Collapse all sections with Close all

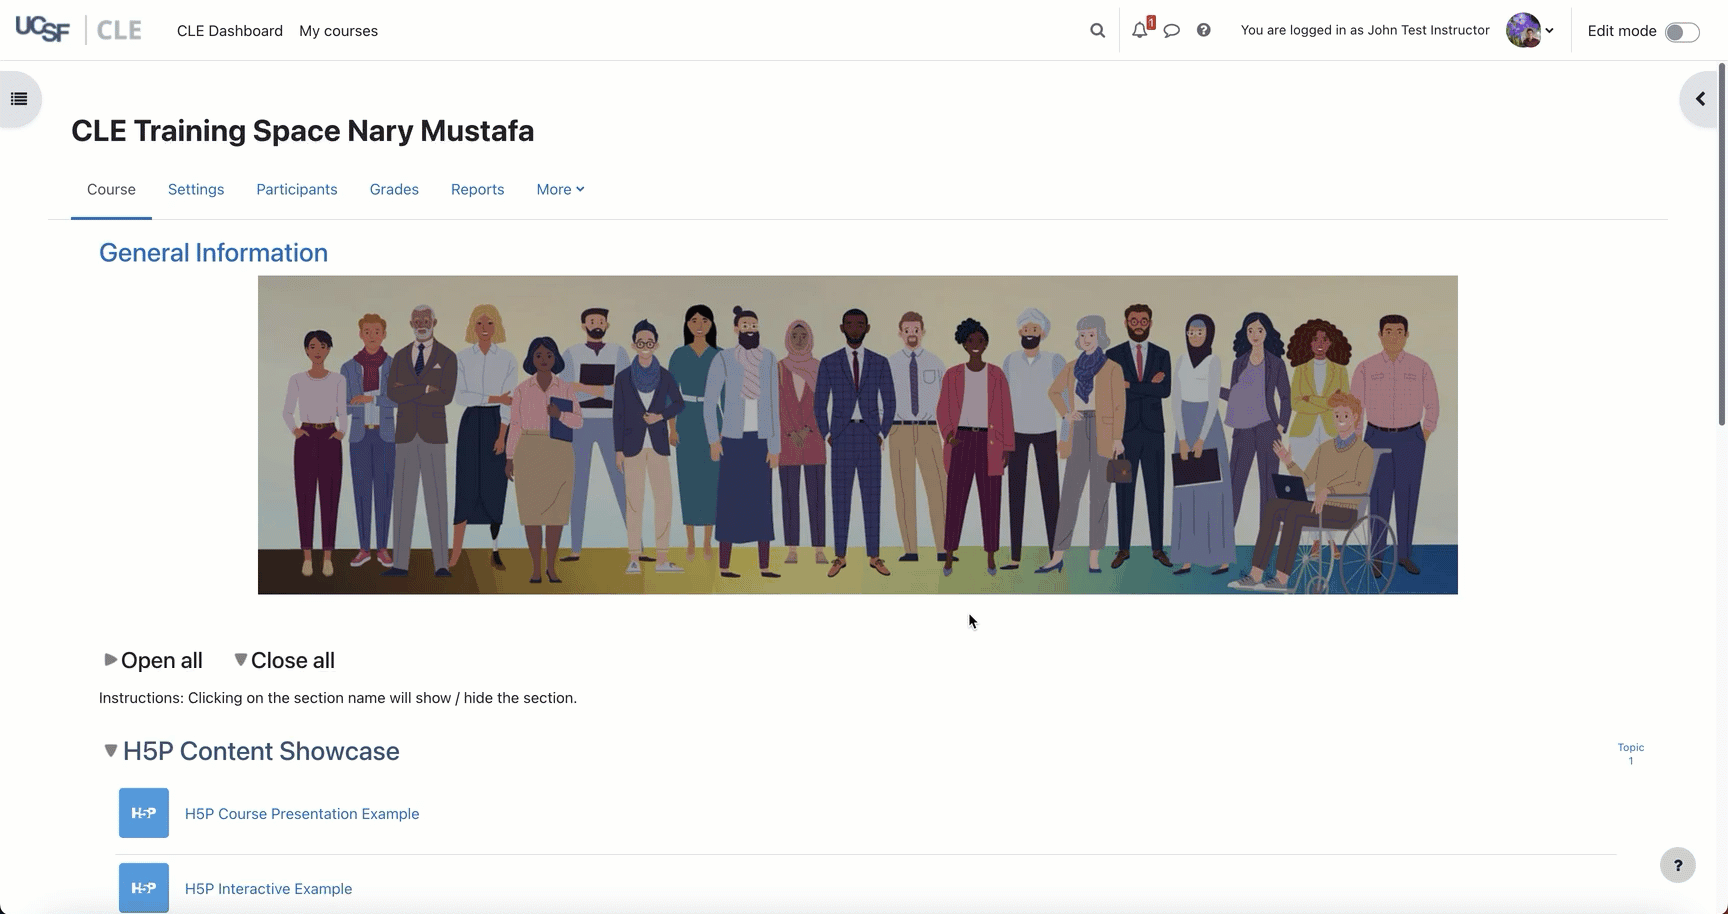click(285, 660)
